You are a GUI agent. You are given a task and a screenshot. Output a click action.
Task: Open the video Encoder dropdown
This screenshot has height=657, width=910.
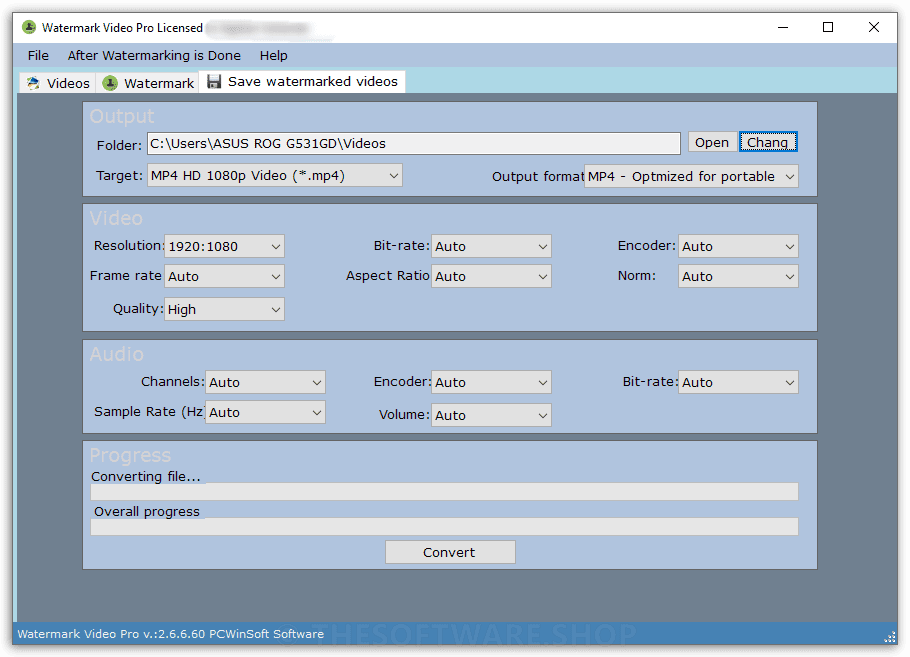tap(738, 246)
